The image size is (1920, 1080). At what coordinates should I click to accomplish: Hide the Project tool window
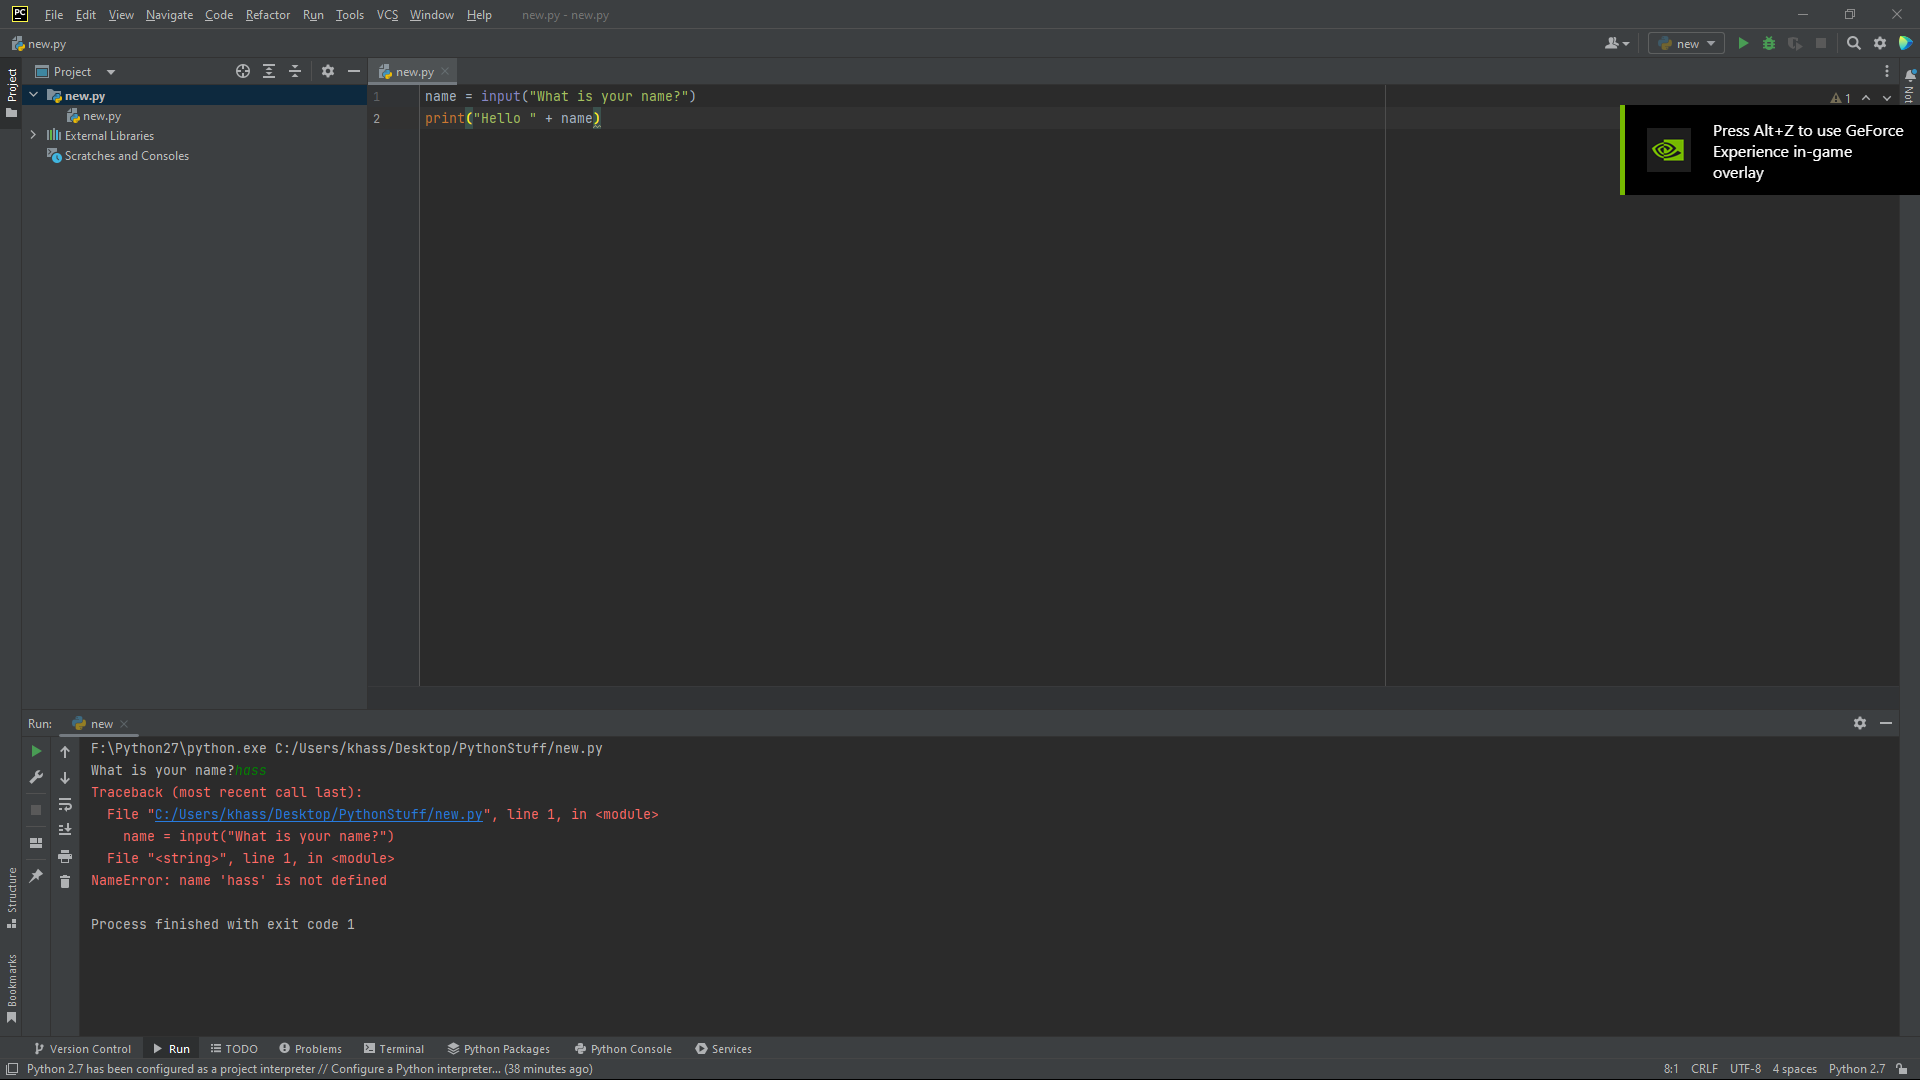(x=353, y=71)
